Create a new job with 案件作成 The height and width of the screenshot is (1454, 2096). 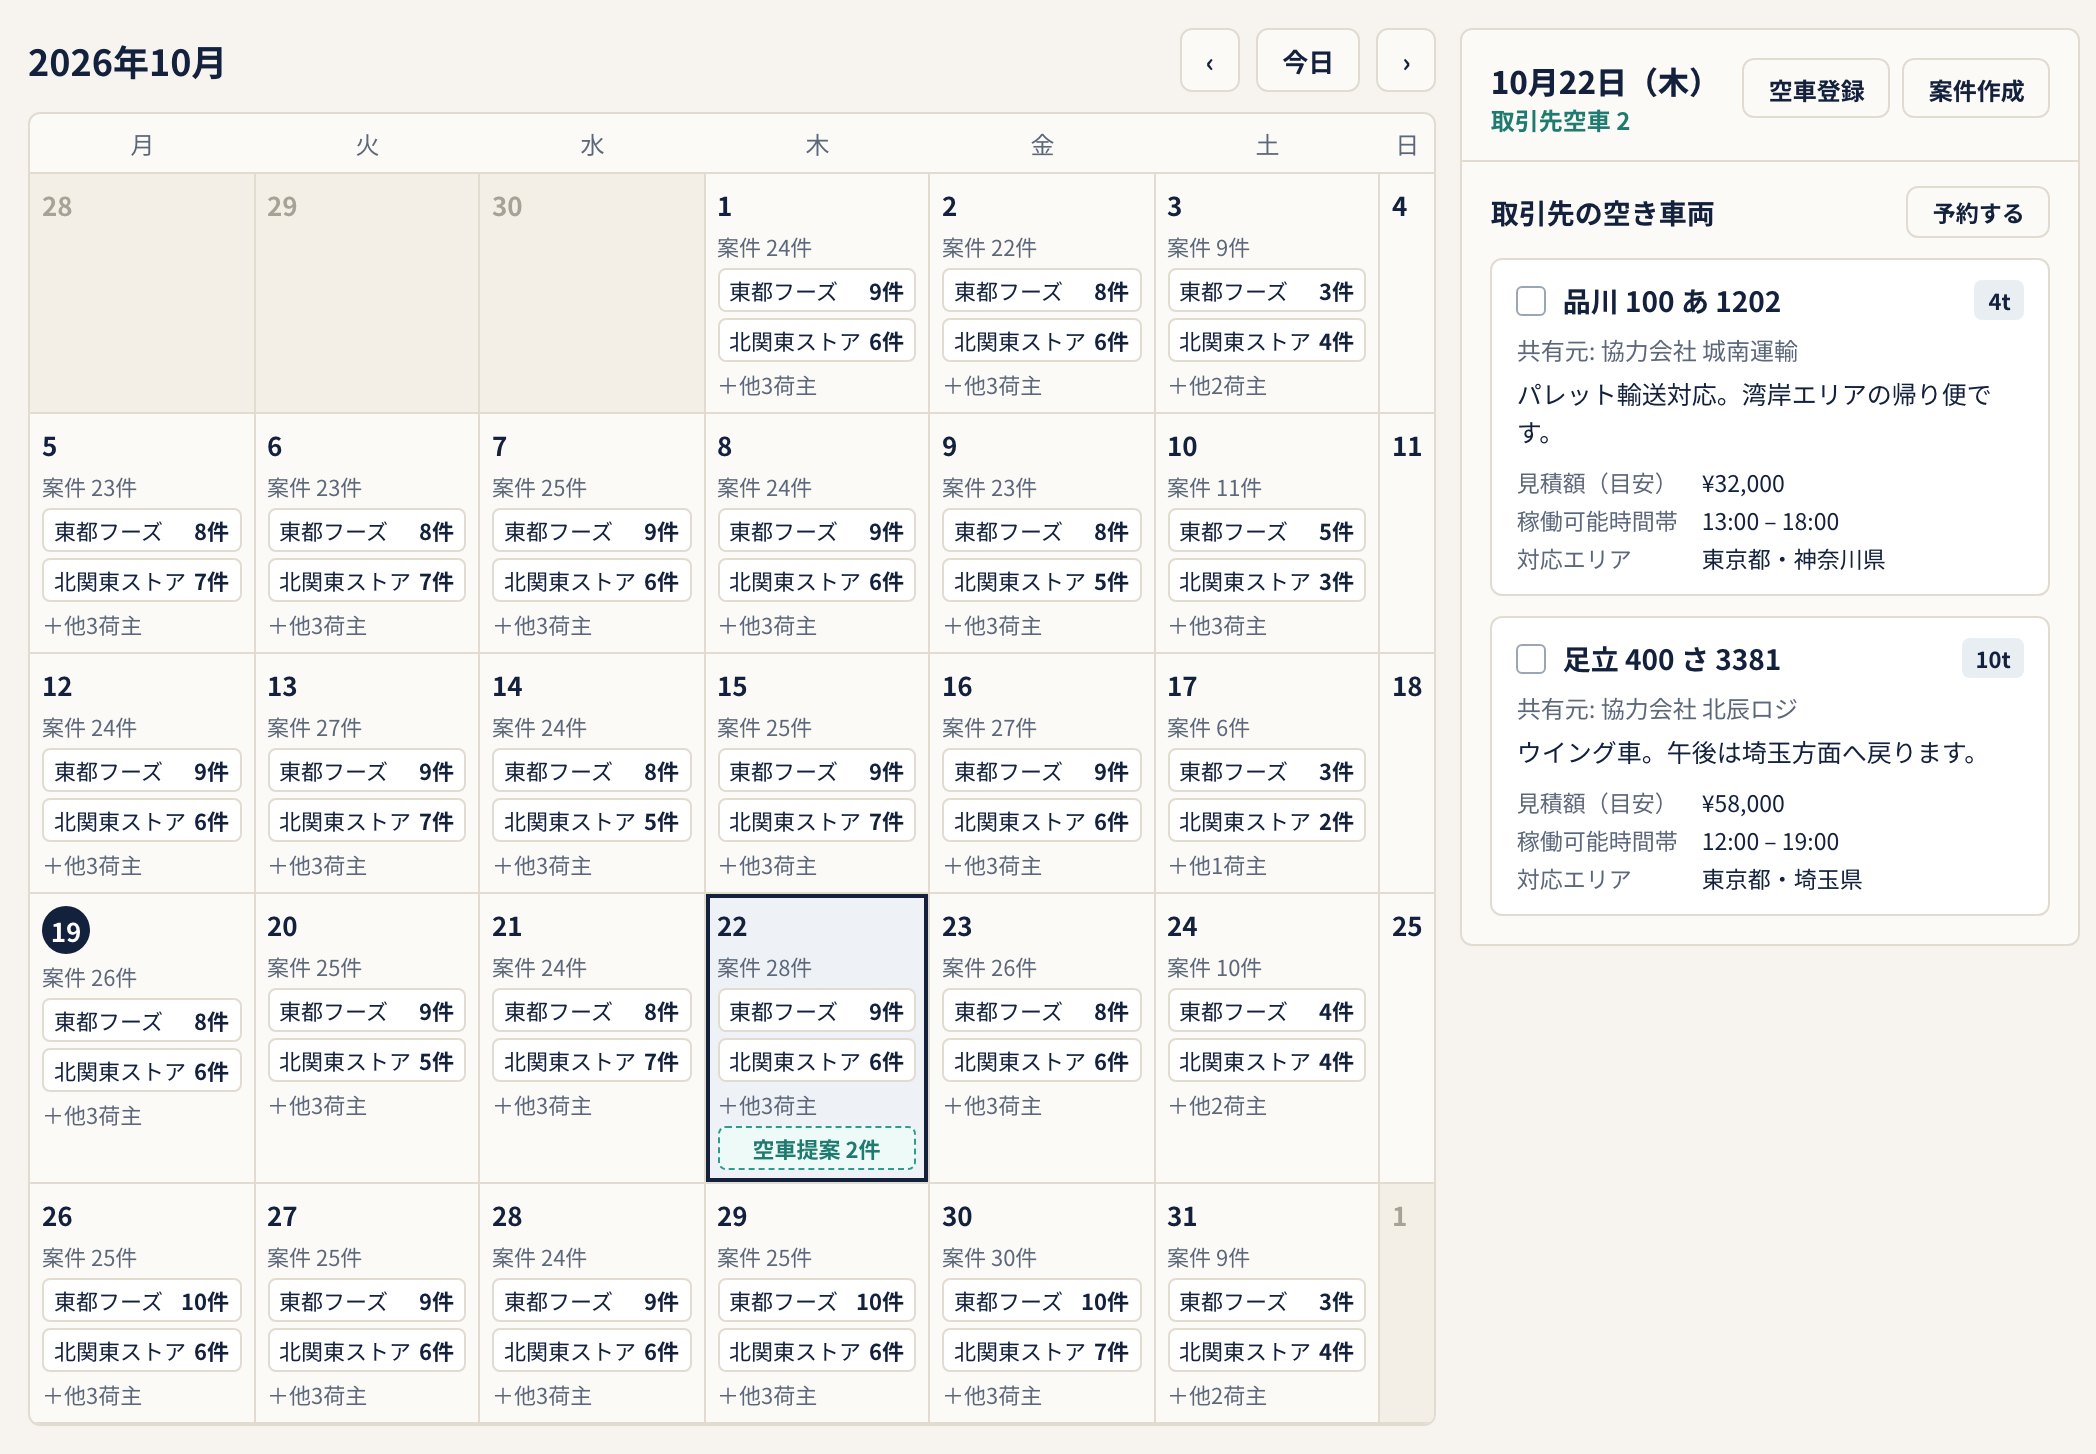point(1975,90)
